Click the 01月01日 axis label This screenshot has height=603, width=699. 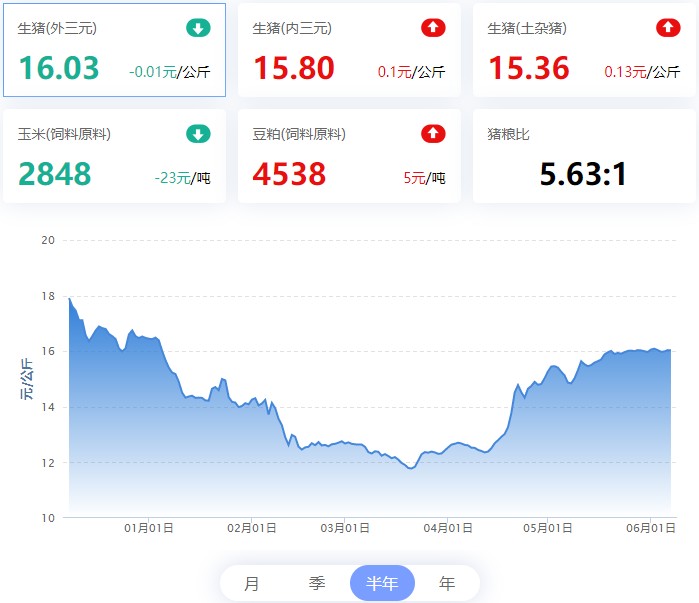[x=148, y=528]
